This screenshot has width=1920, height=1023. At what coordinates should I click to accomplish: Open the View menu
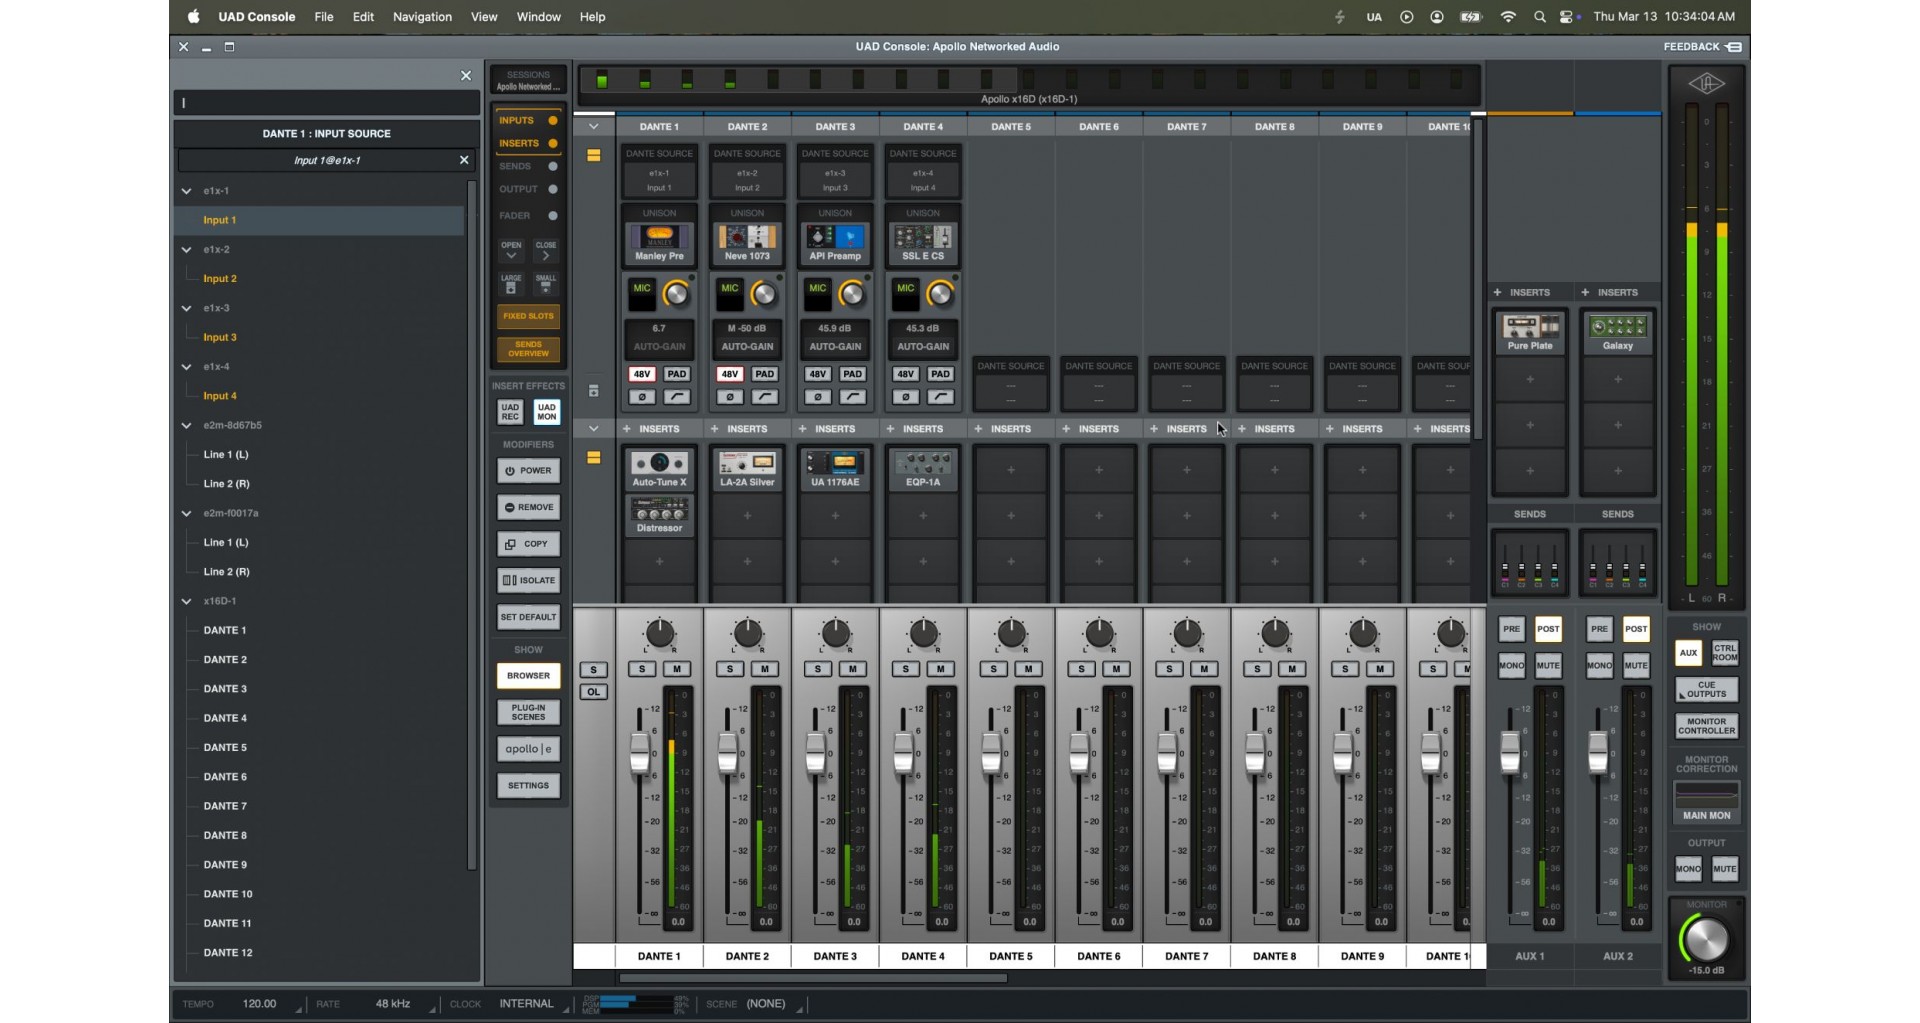[484, 17]
